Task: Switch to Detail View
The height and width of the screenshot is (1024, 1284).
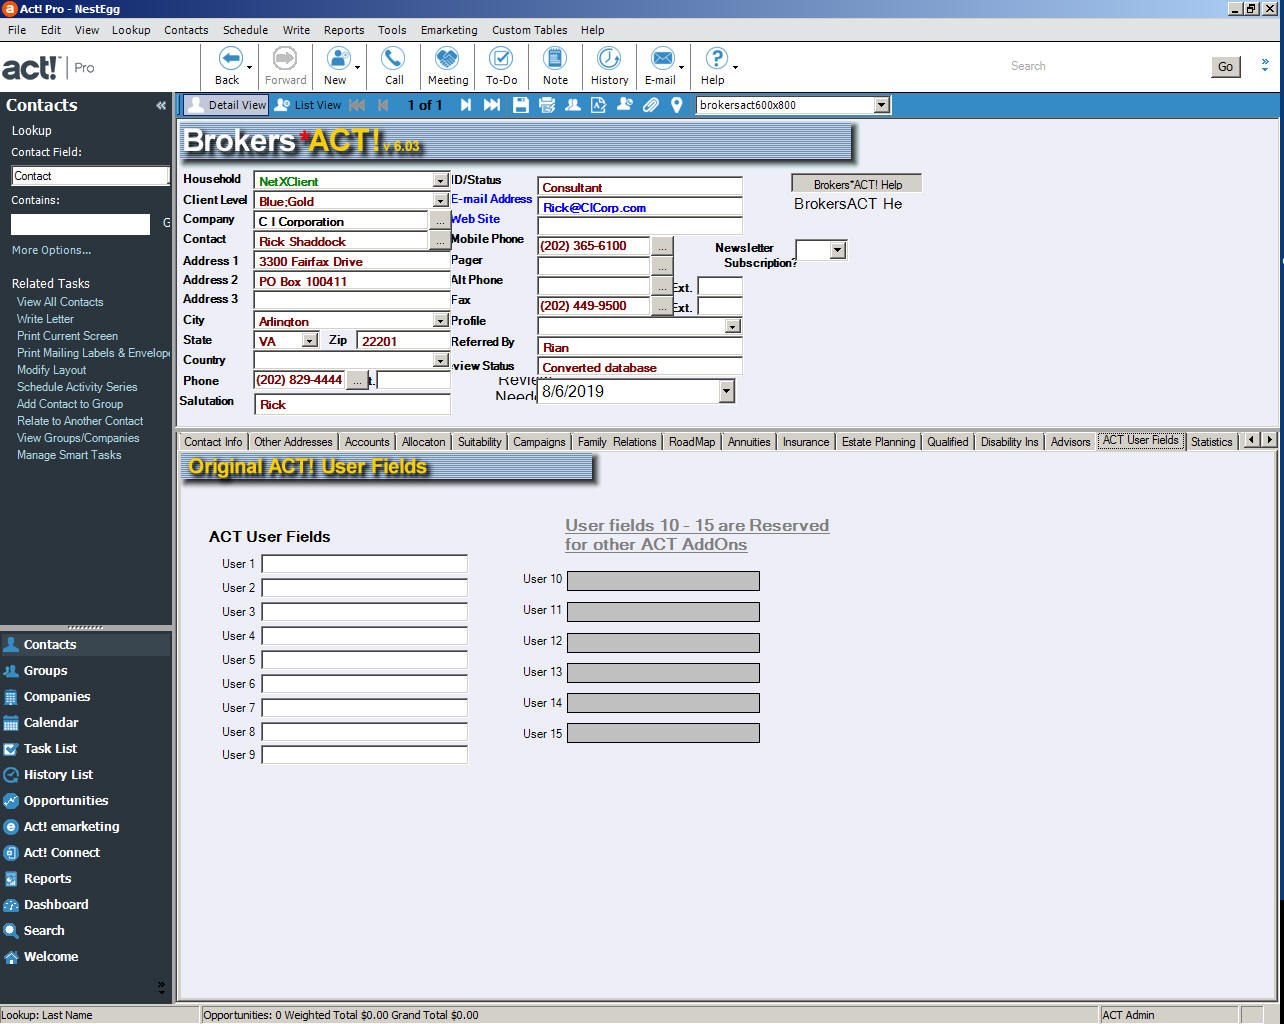Action: coord(227,105)
